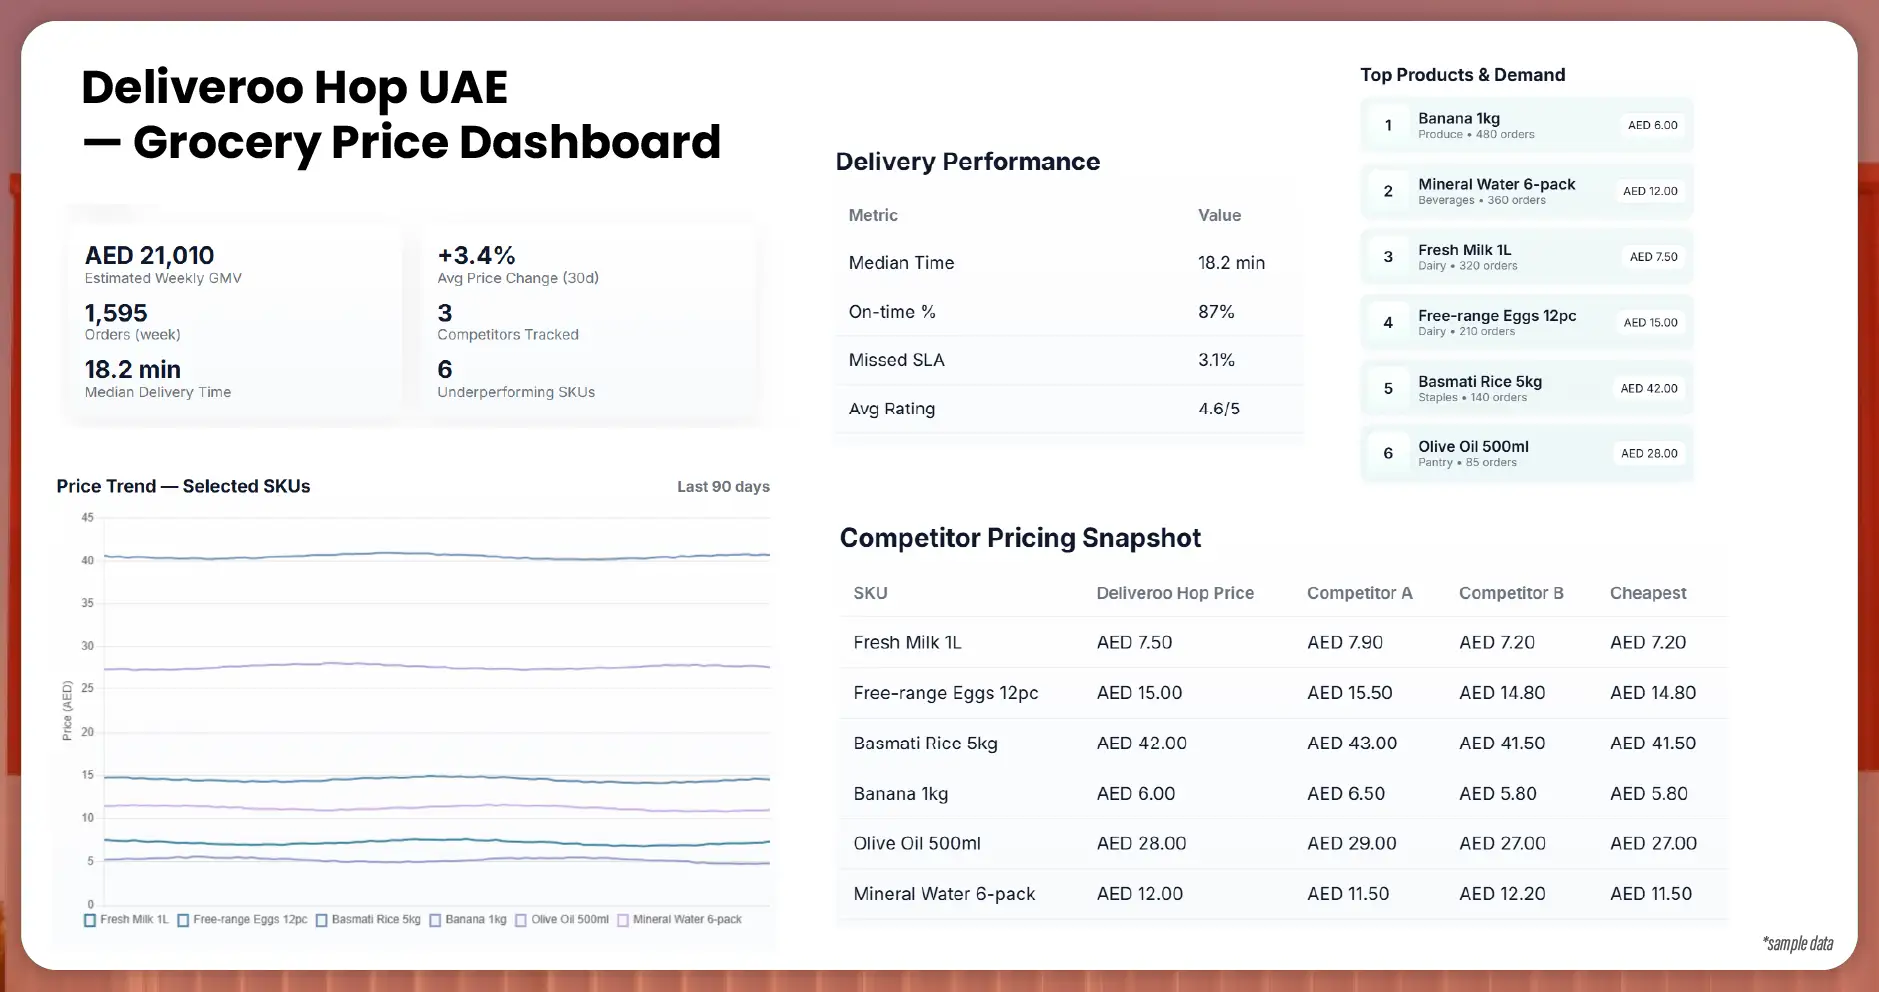
Task: Click the sample data disclaimer link
Action: coord(1798,943)
